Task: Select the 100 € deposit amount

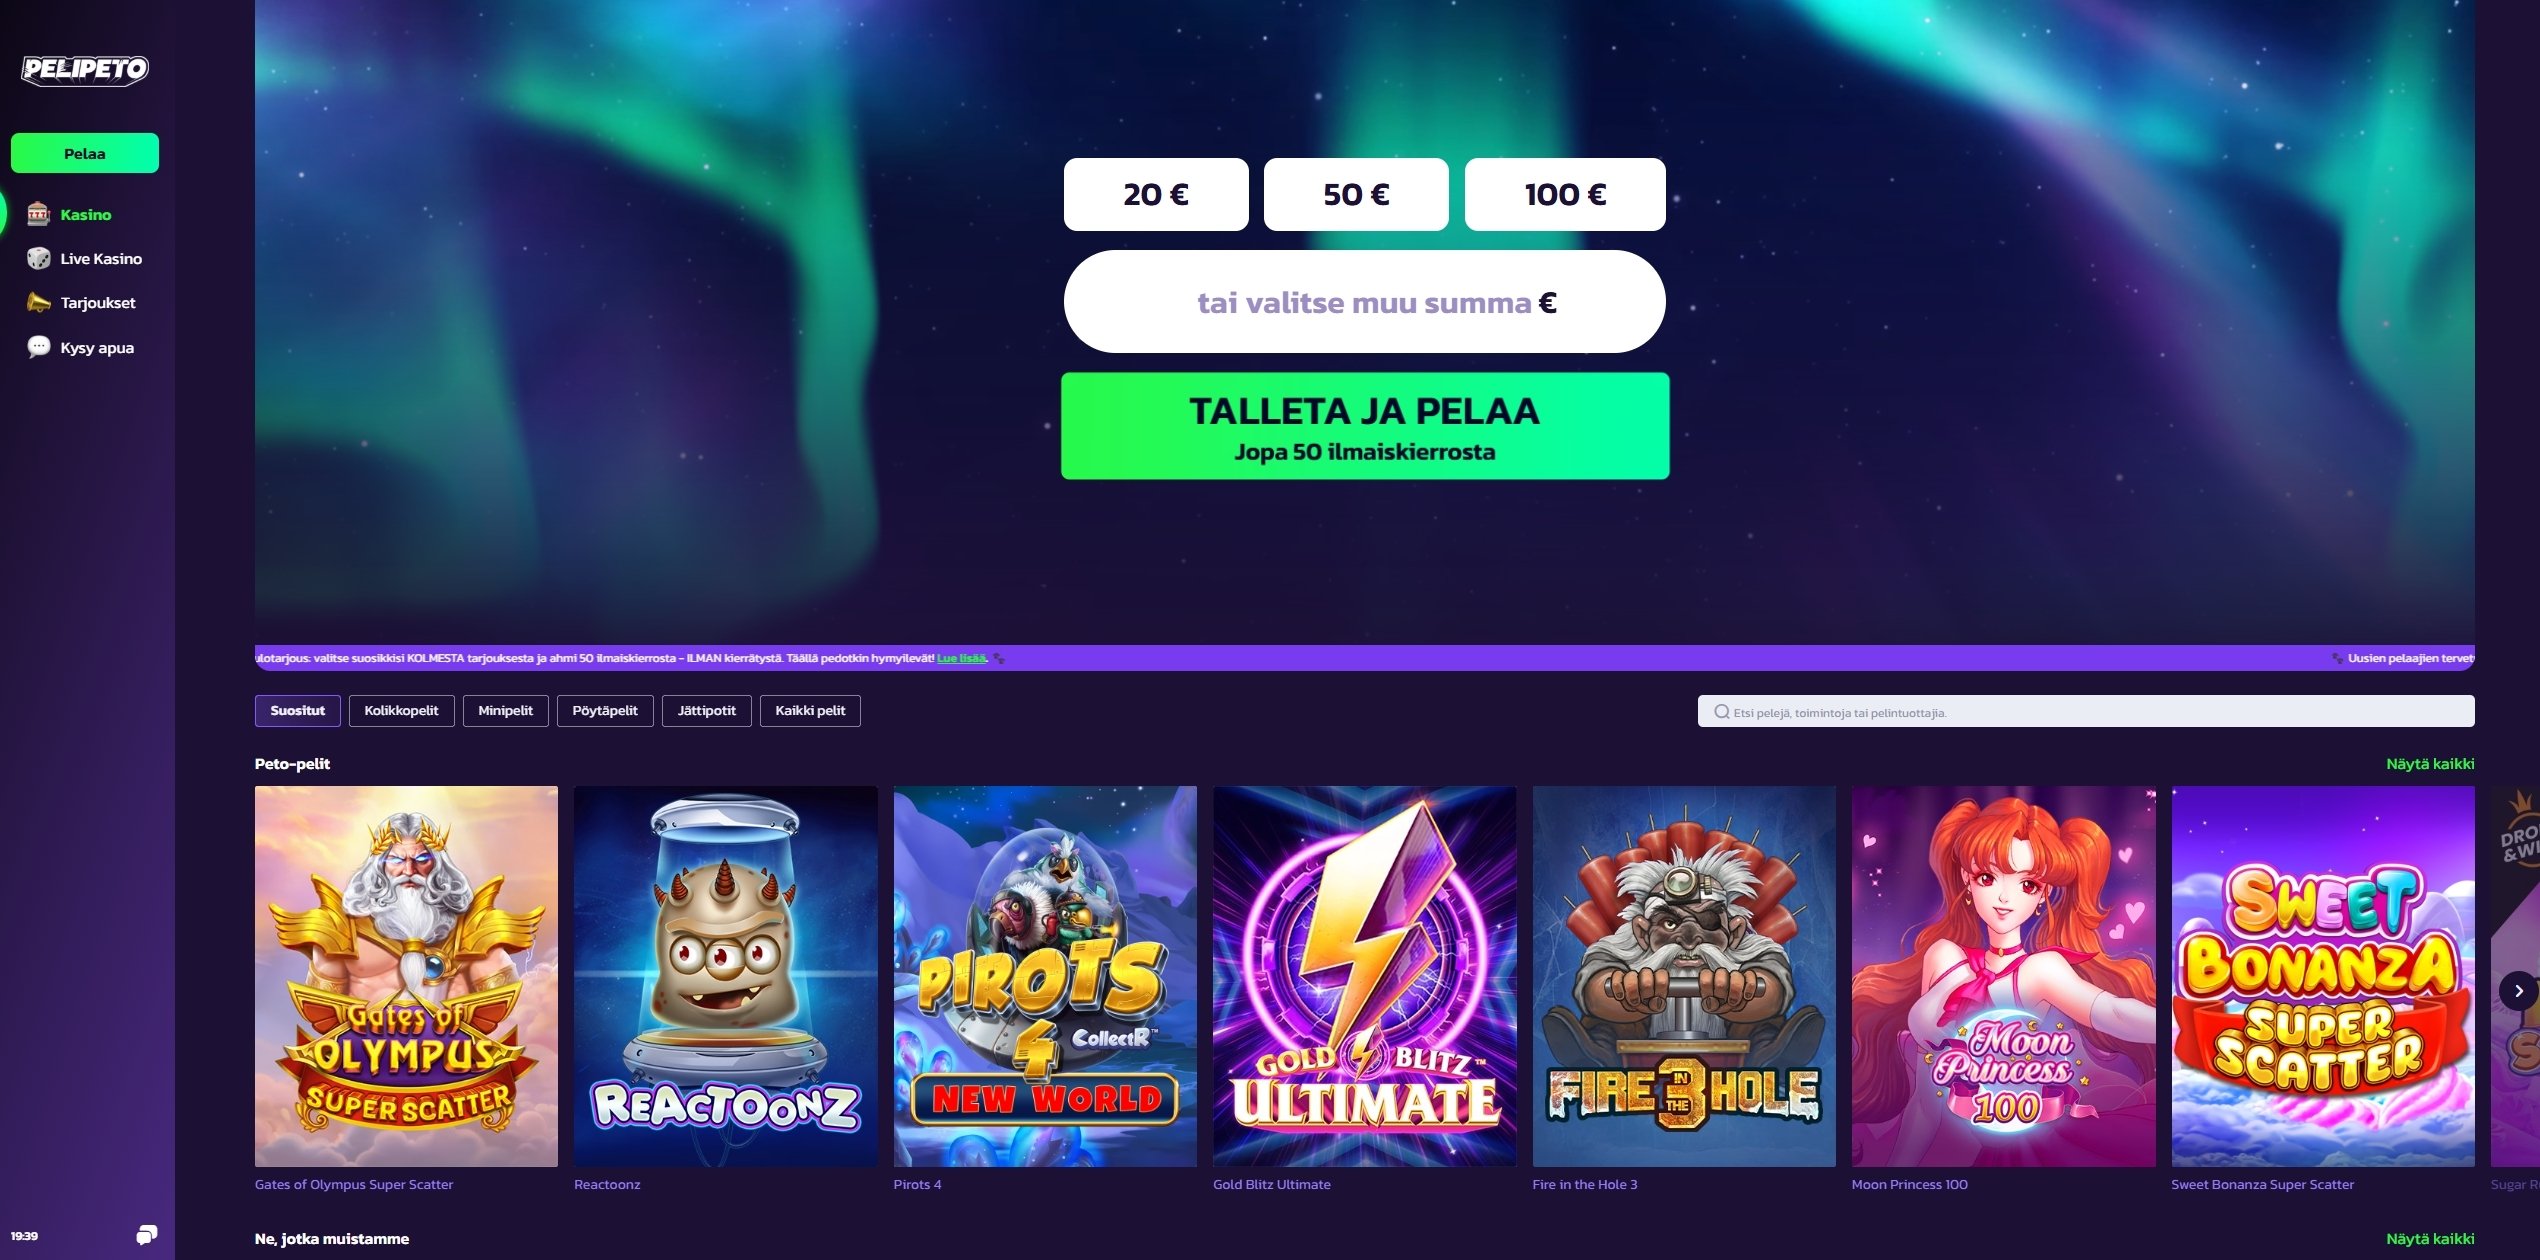Action: (1565, 194)
